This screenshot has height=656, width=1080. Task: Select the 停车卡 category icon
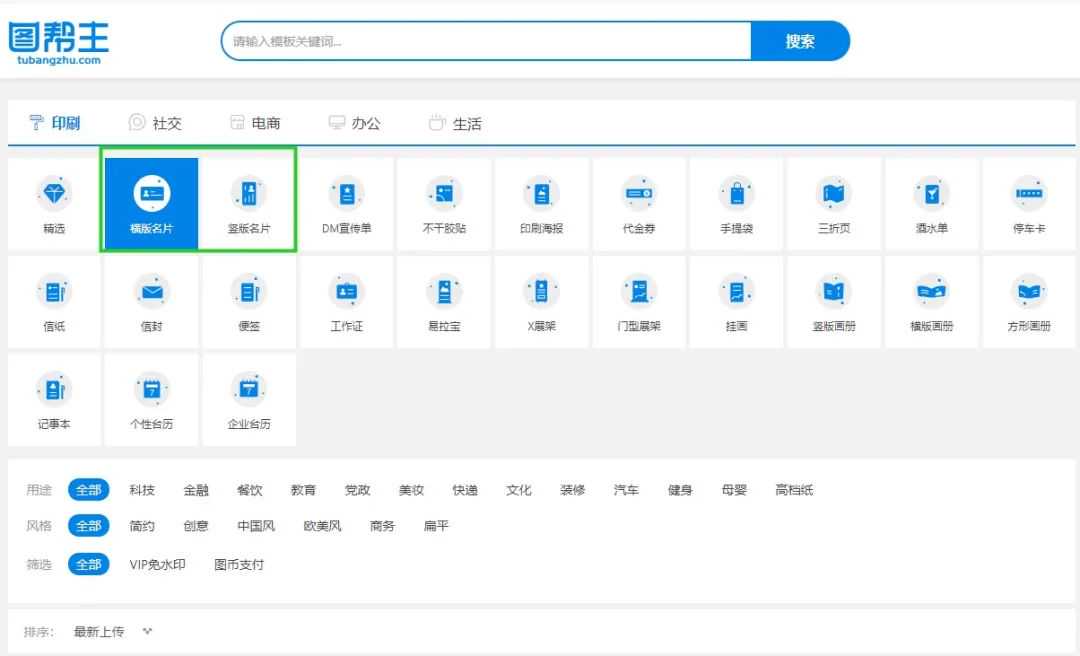coord(1029,193)
